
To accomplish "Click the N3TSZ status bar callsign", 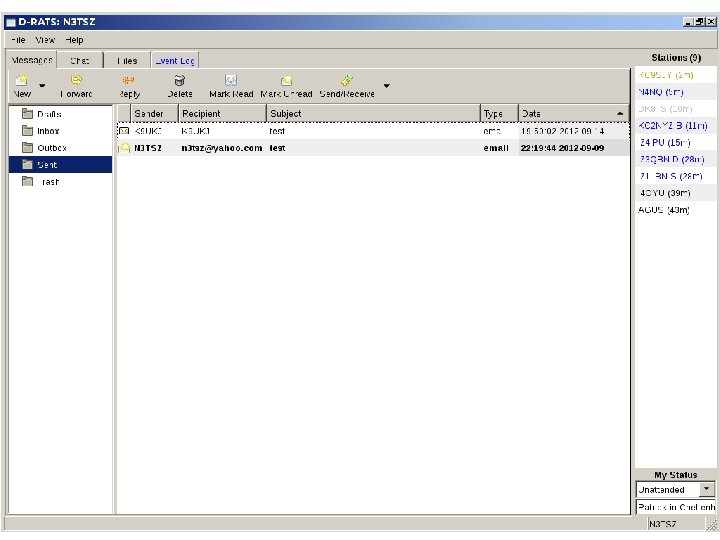I will (662, 524).
